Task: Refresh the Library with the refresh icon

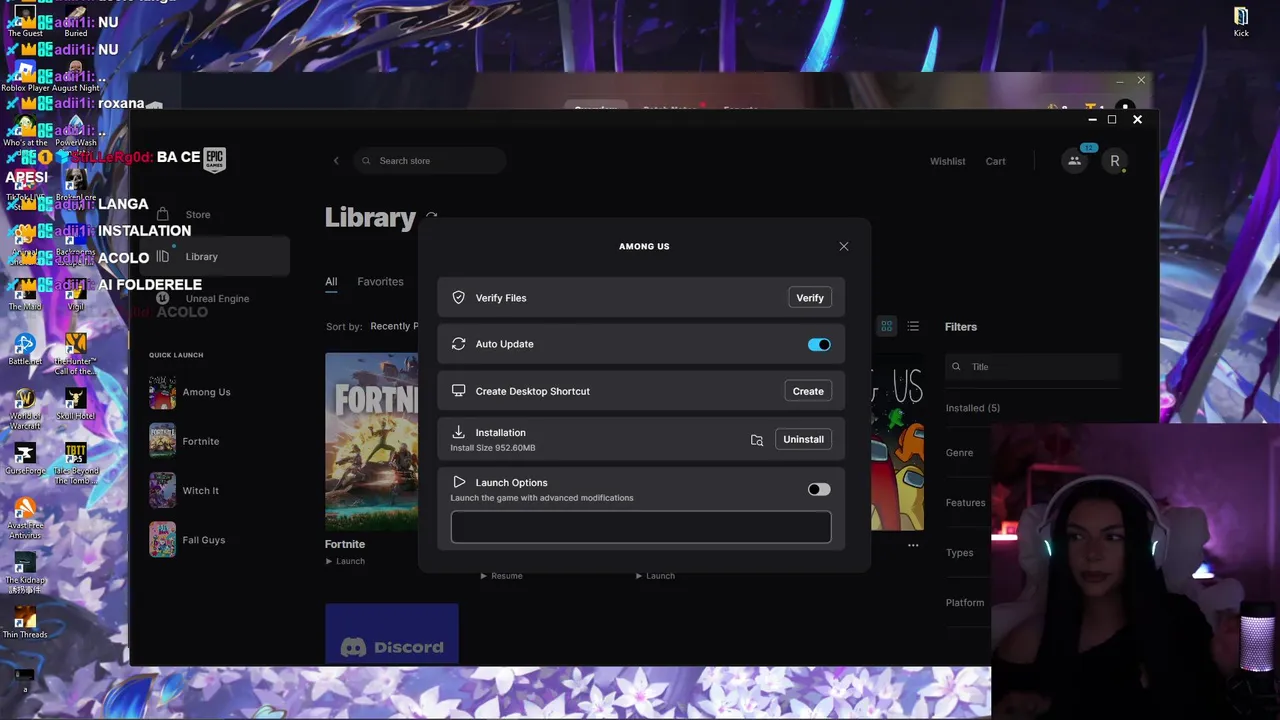Action: (432, 217)
